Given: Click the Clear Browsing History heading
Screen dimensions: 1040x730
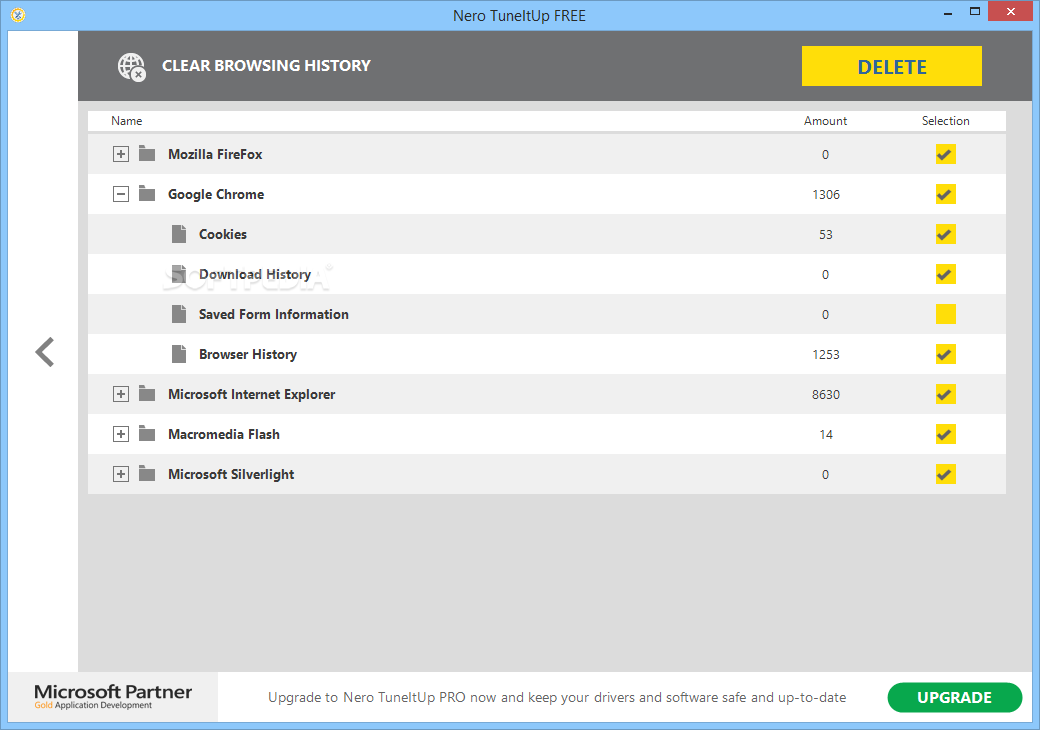Looking at the screenshot, I should [266, 66].
